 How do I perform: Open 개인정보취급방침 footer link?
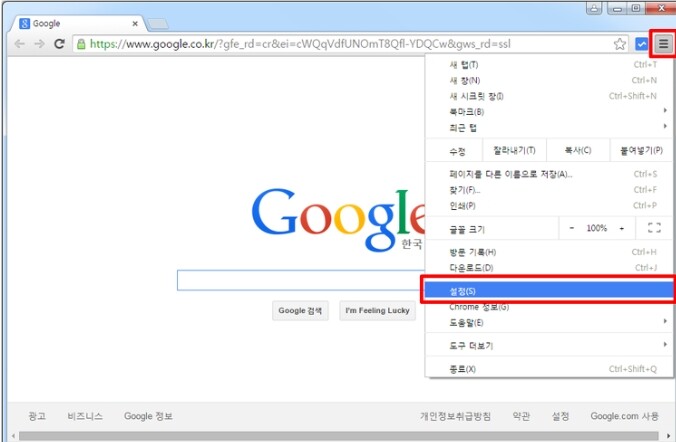tap(456, 416)
